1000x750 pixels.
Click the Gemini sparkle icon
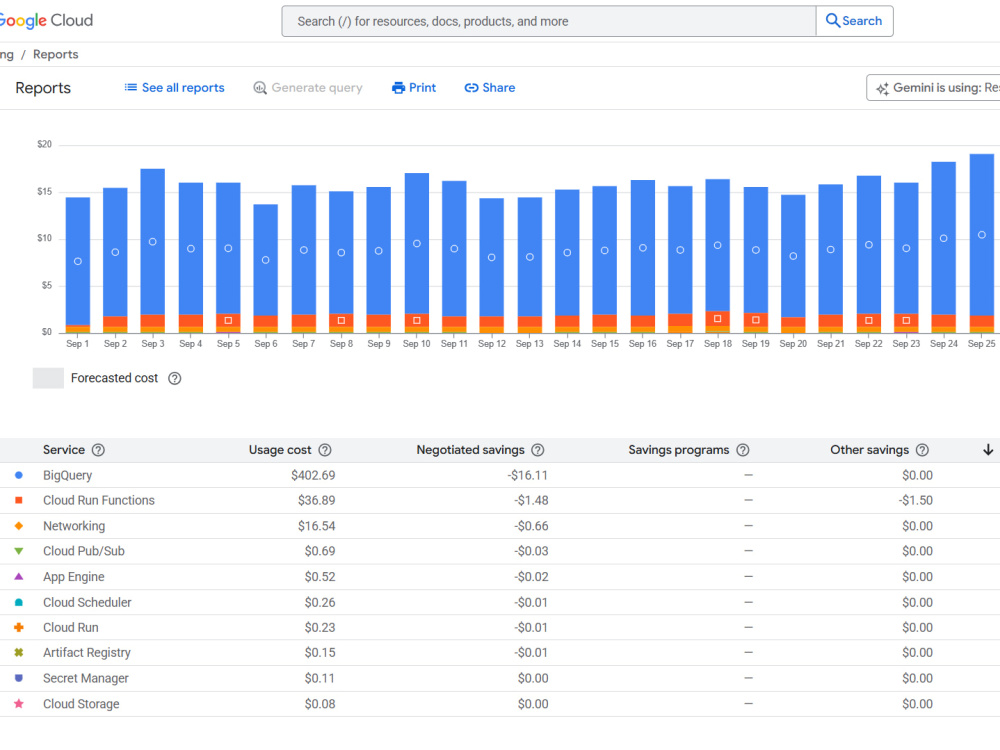882,89
